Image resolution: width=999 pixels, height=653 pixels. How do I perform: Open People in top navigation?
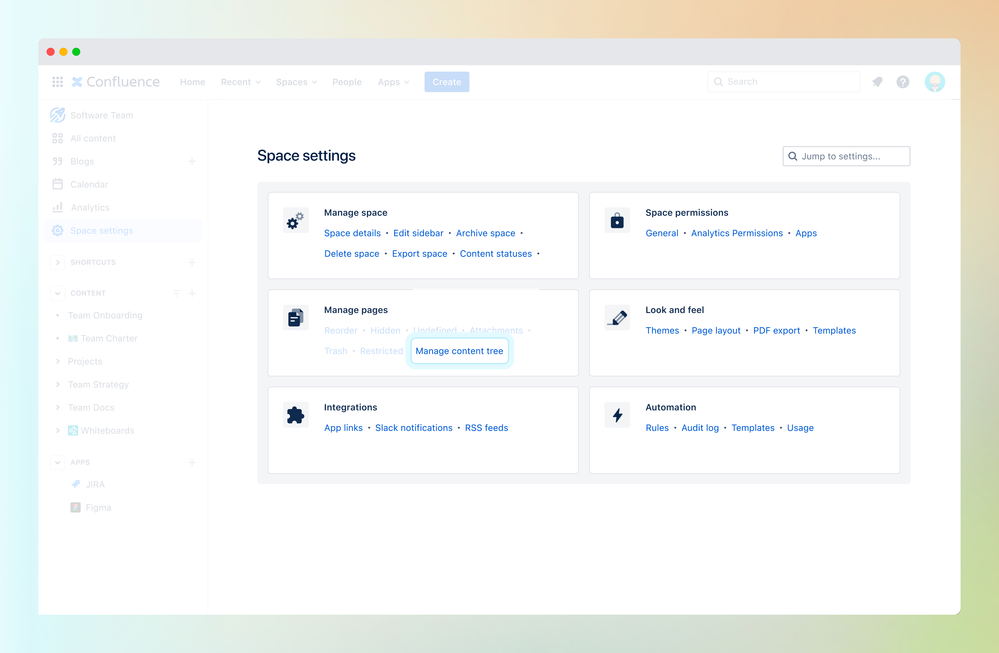(x=347, y=82)
